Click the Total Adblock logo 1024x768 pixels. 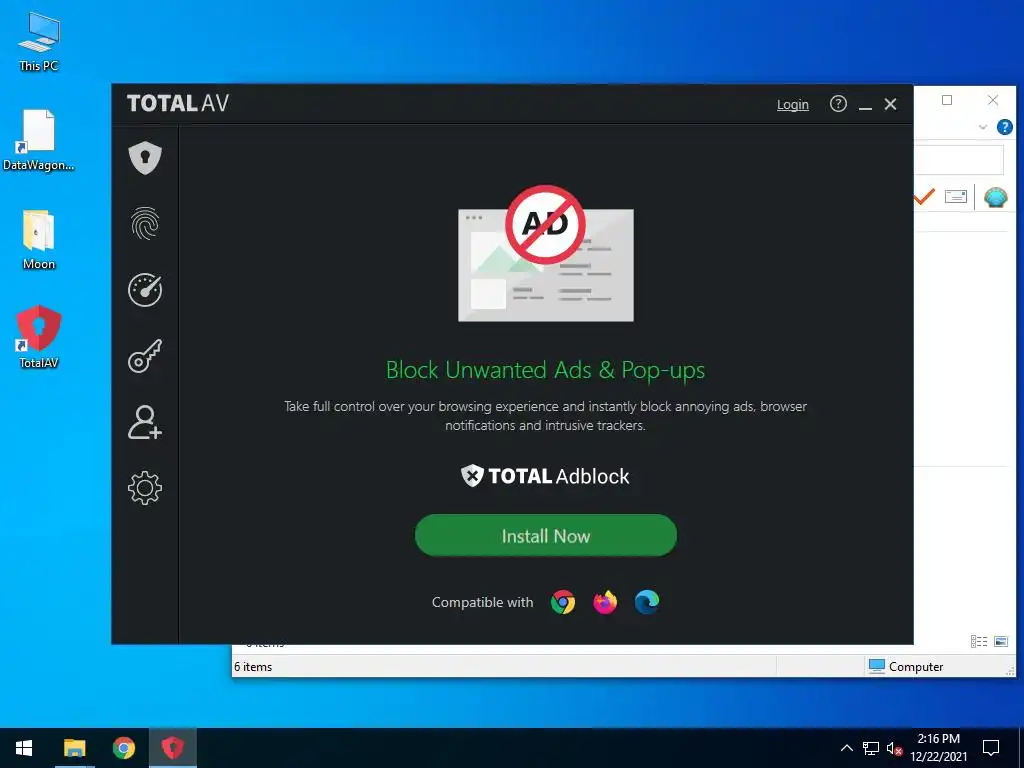(545, 476)
